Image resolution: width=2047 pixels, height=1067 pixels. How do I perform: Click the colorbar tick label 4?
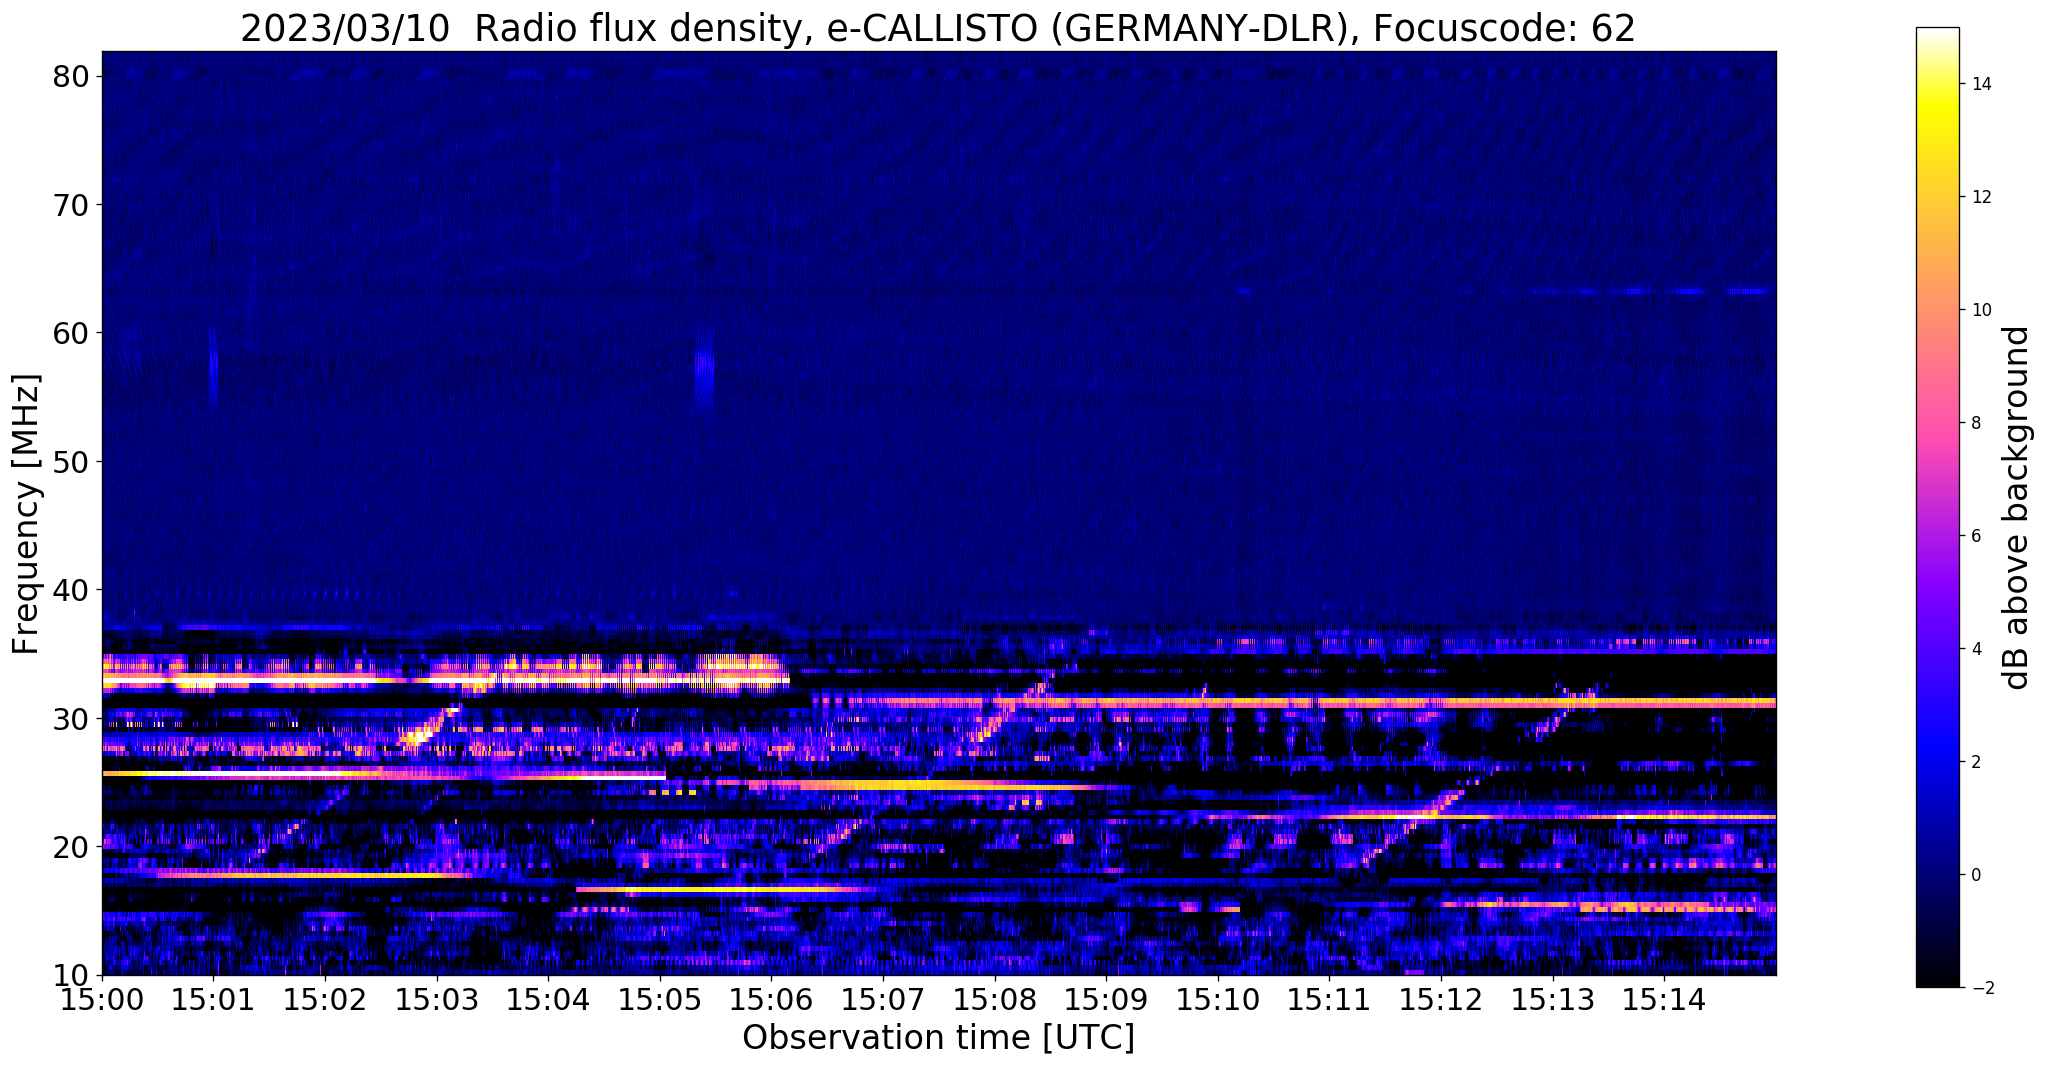pyautogui.click(x=1976, y=649)
